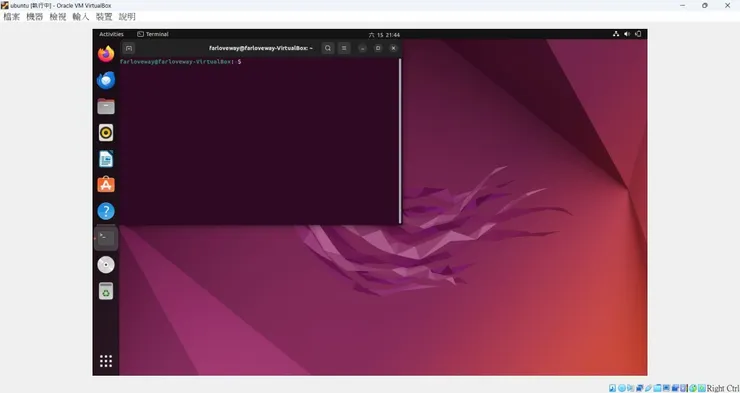This screenshot has height=393, width=740.
Task: Open the Terminal hamburger menu
Action: point(344,48)
